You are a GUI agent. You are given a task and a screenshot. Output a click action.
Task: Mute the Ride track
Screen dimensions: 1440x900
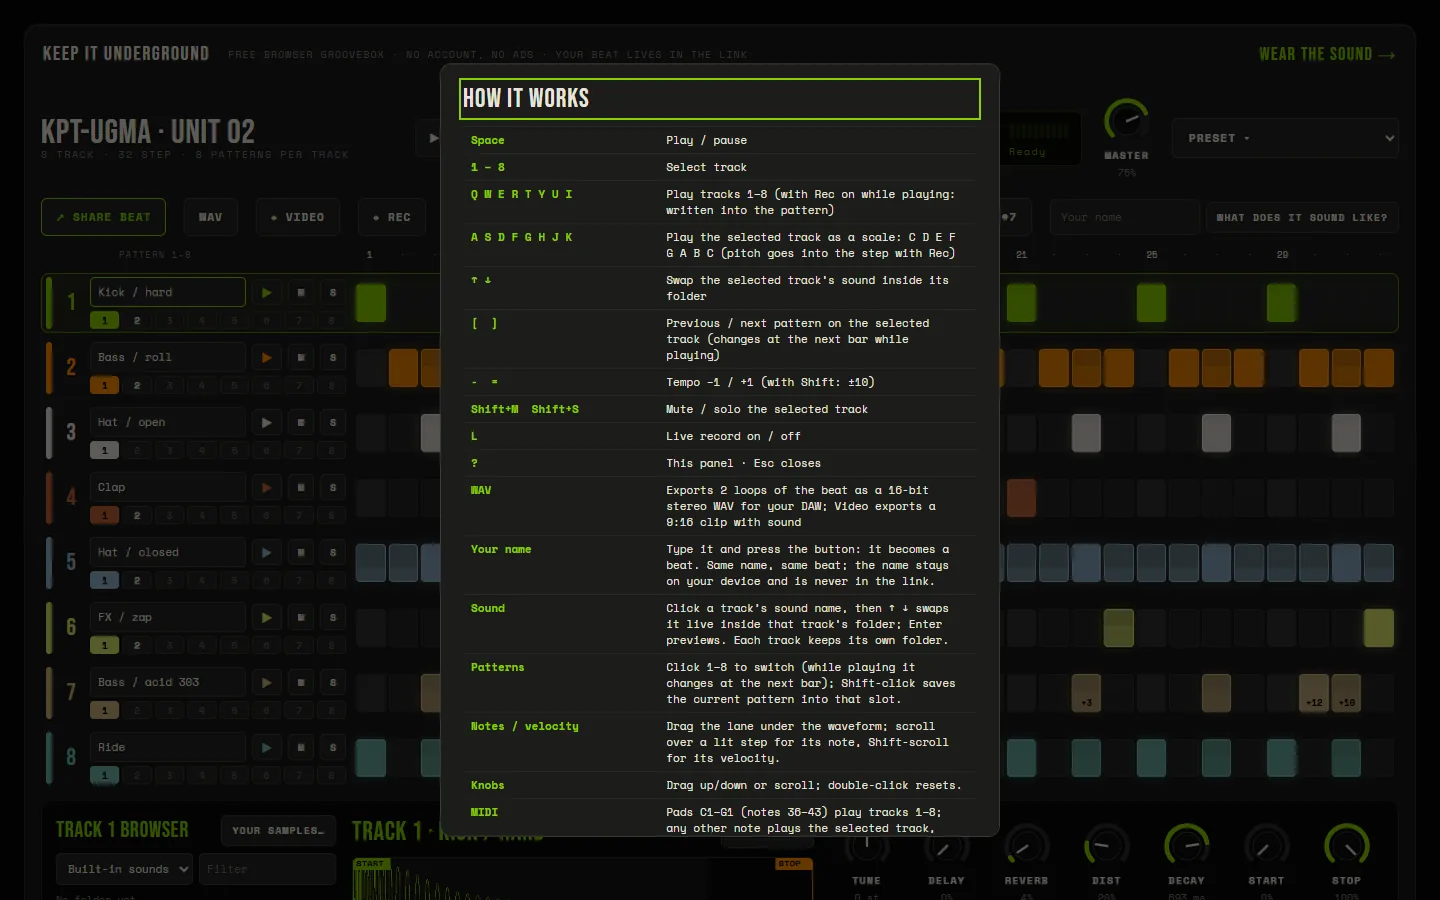click(301, 748)
